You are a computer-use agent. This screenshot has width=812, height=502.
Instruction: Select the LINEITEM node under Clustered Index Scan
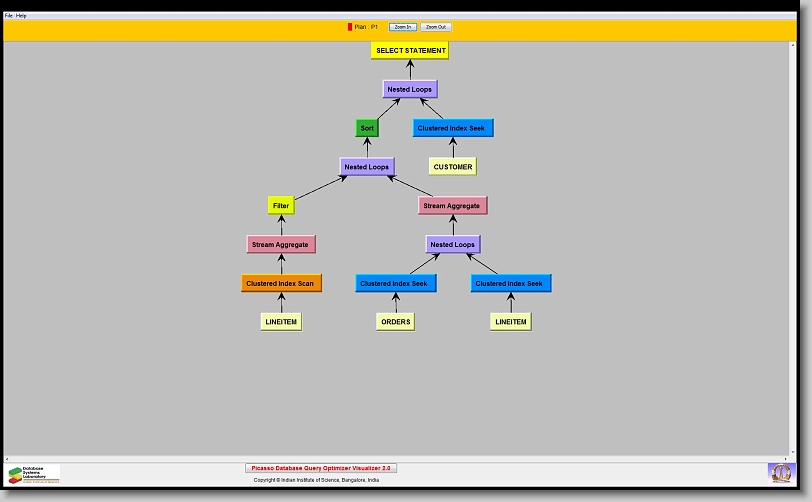(x=281, y=322)
